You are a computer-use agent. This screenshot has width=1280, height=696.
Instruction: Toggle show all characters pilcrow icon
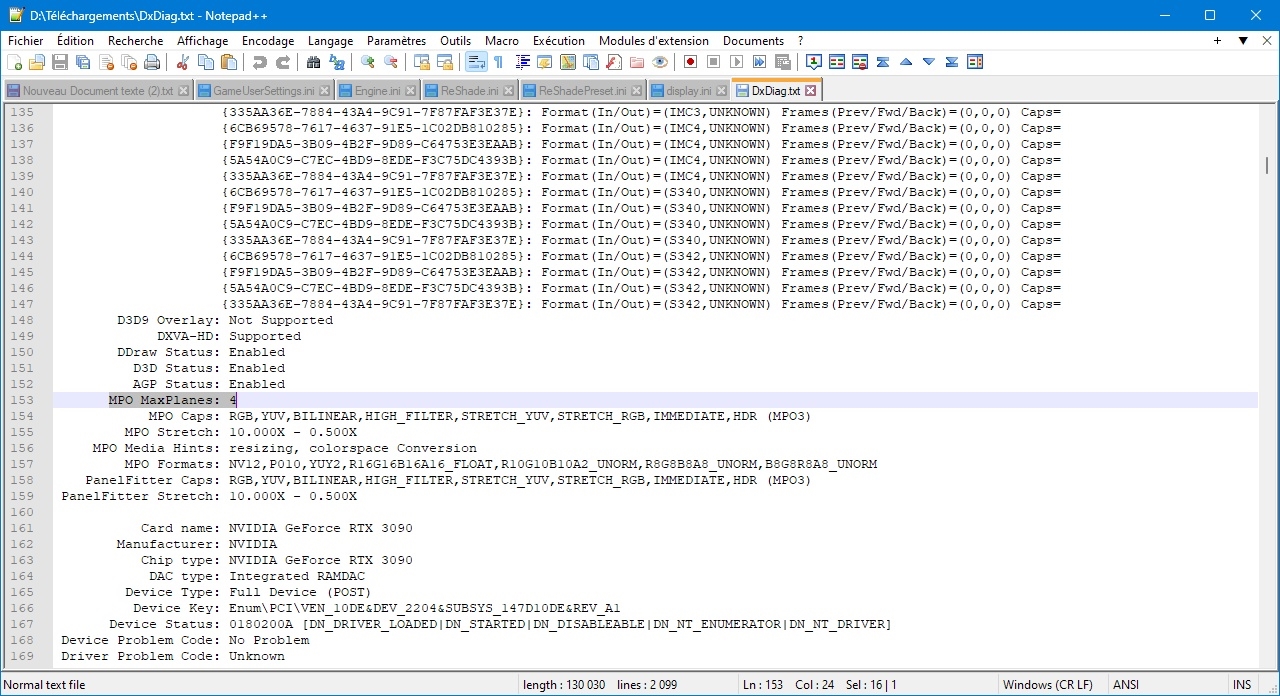click(x=498, y=62)
